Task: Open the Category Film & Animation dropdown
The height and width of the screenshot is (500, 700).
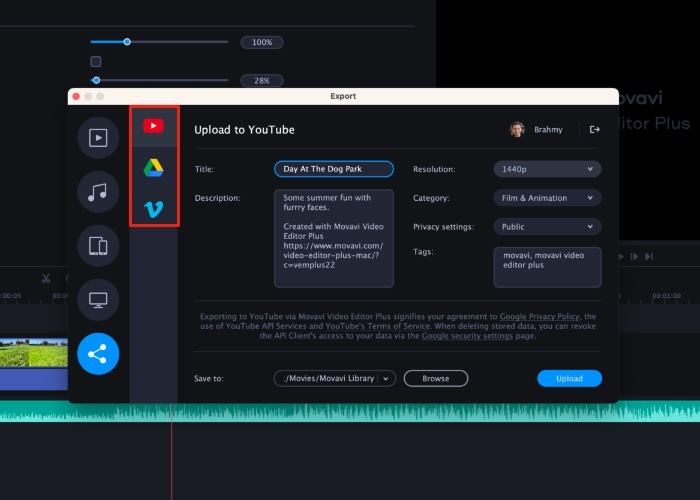Action: click(x=547, y=198)
